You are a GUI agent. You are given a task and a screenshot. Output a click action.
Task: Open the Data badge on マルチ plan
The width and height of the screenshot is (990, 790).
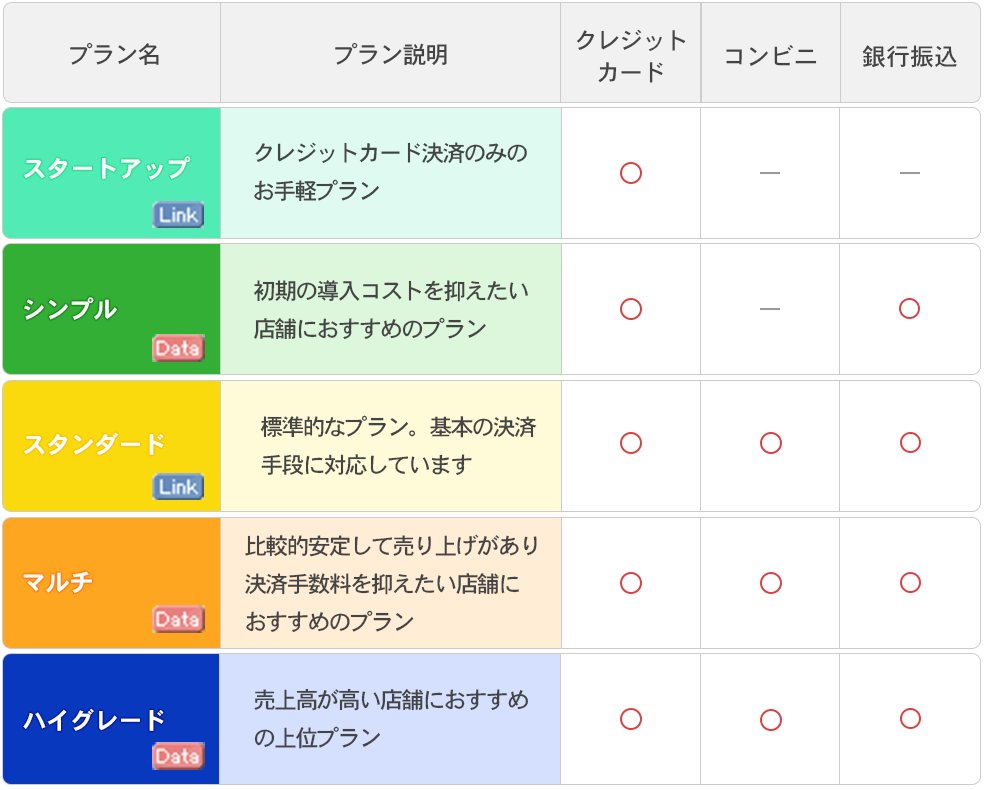(178, 620)
